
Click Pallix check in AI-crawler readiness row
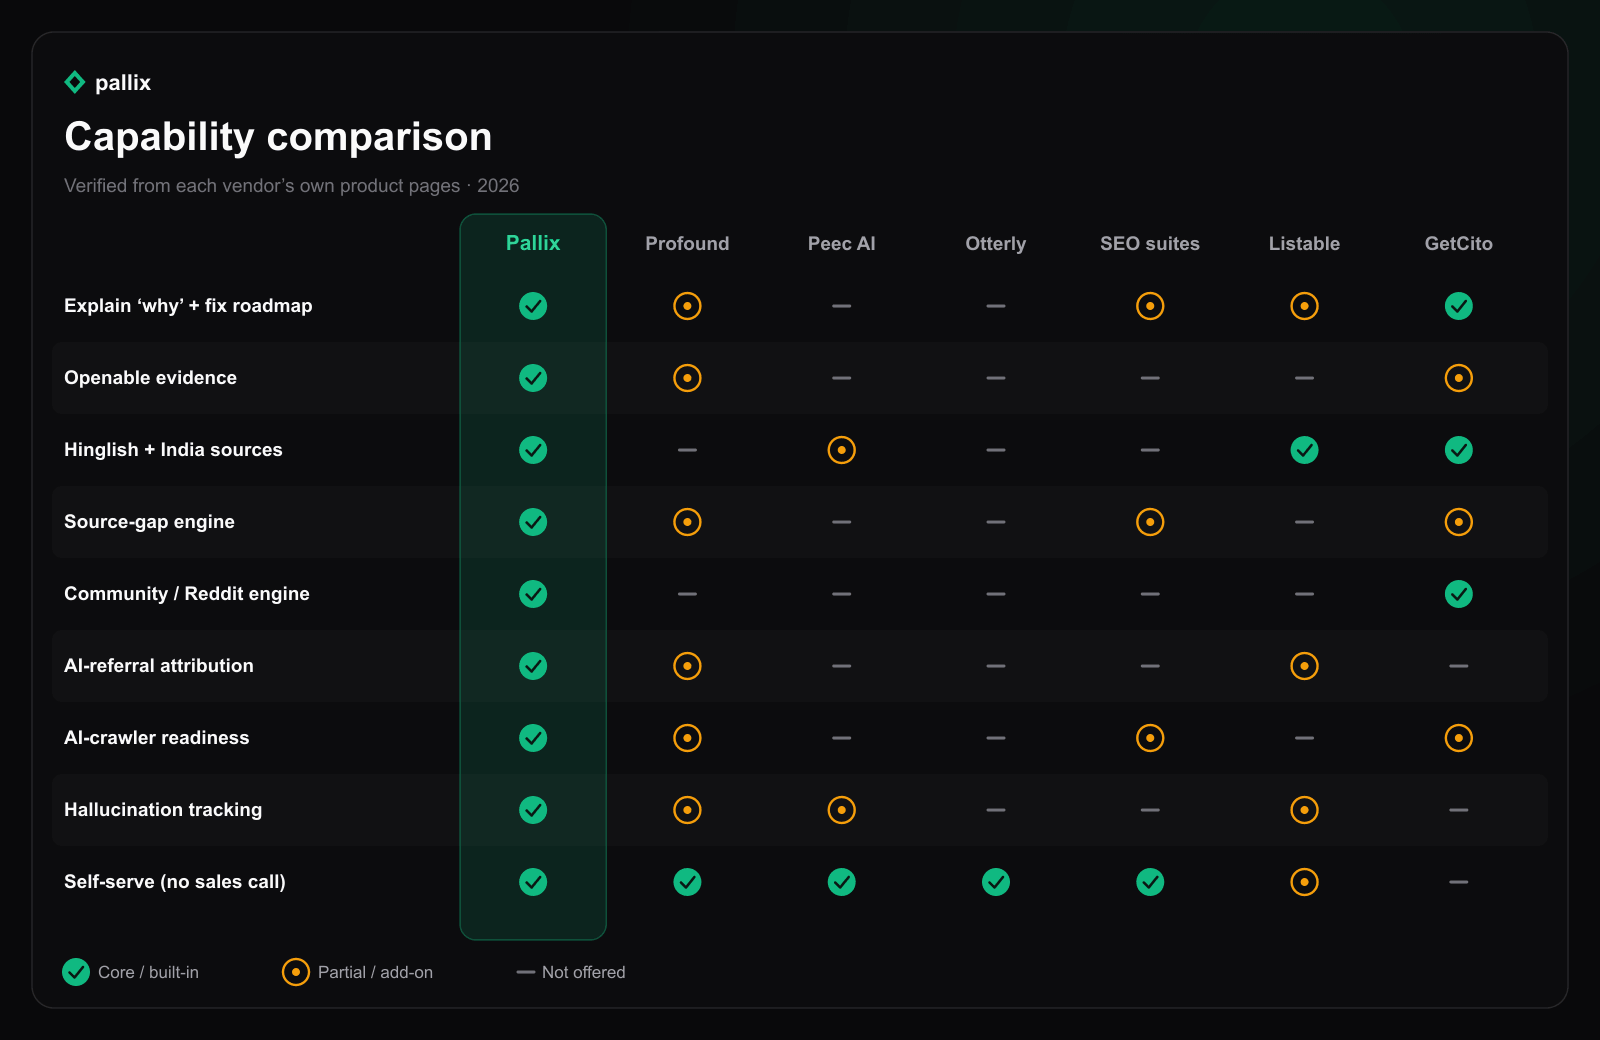(x=533, y=738)
